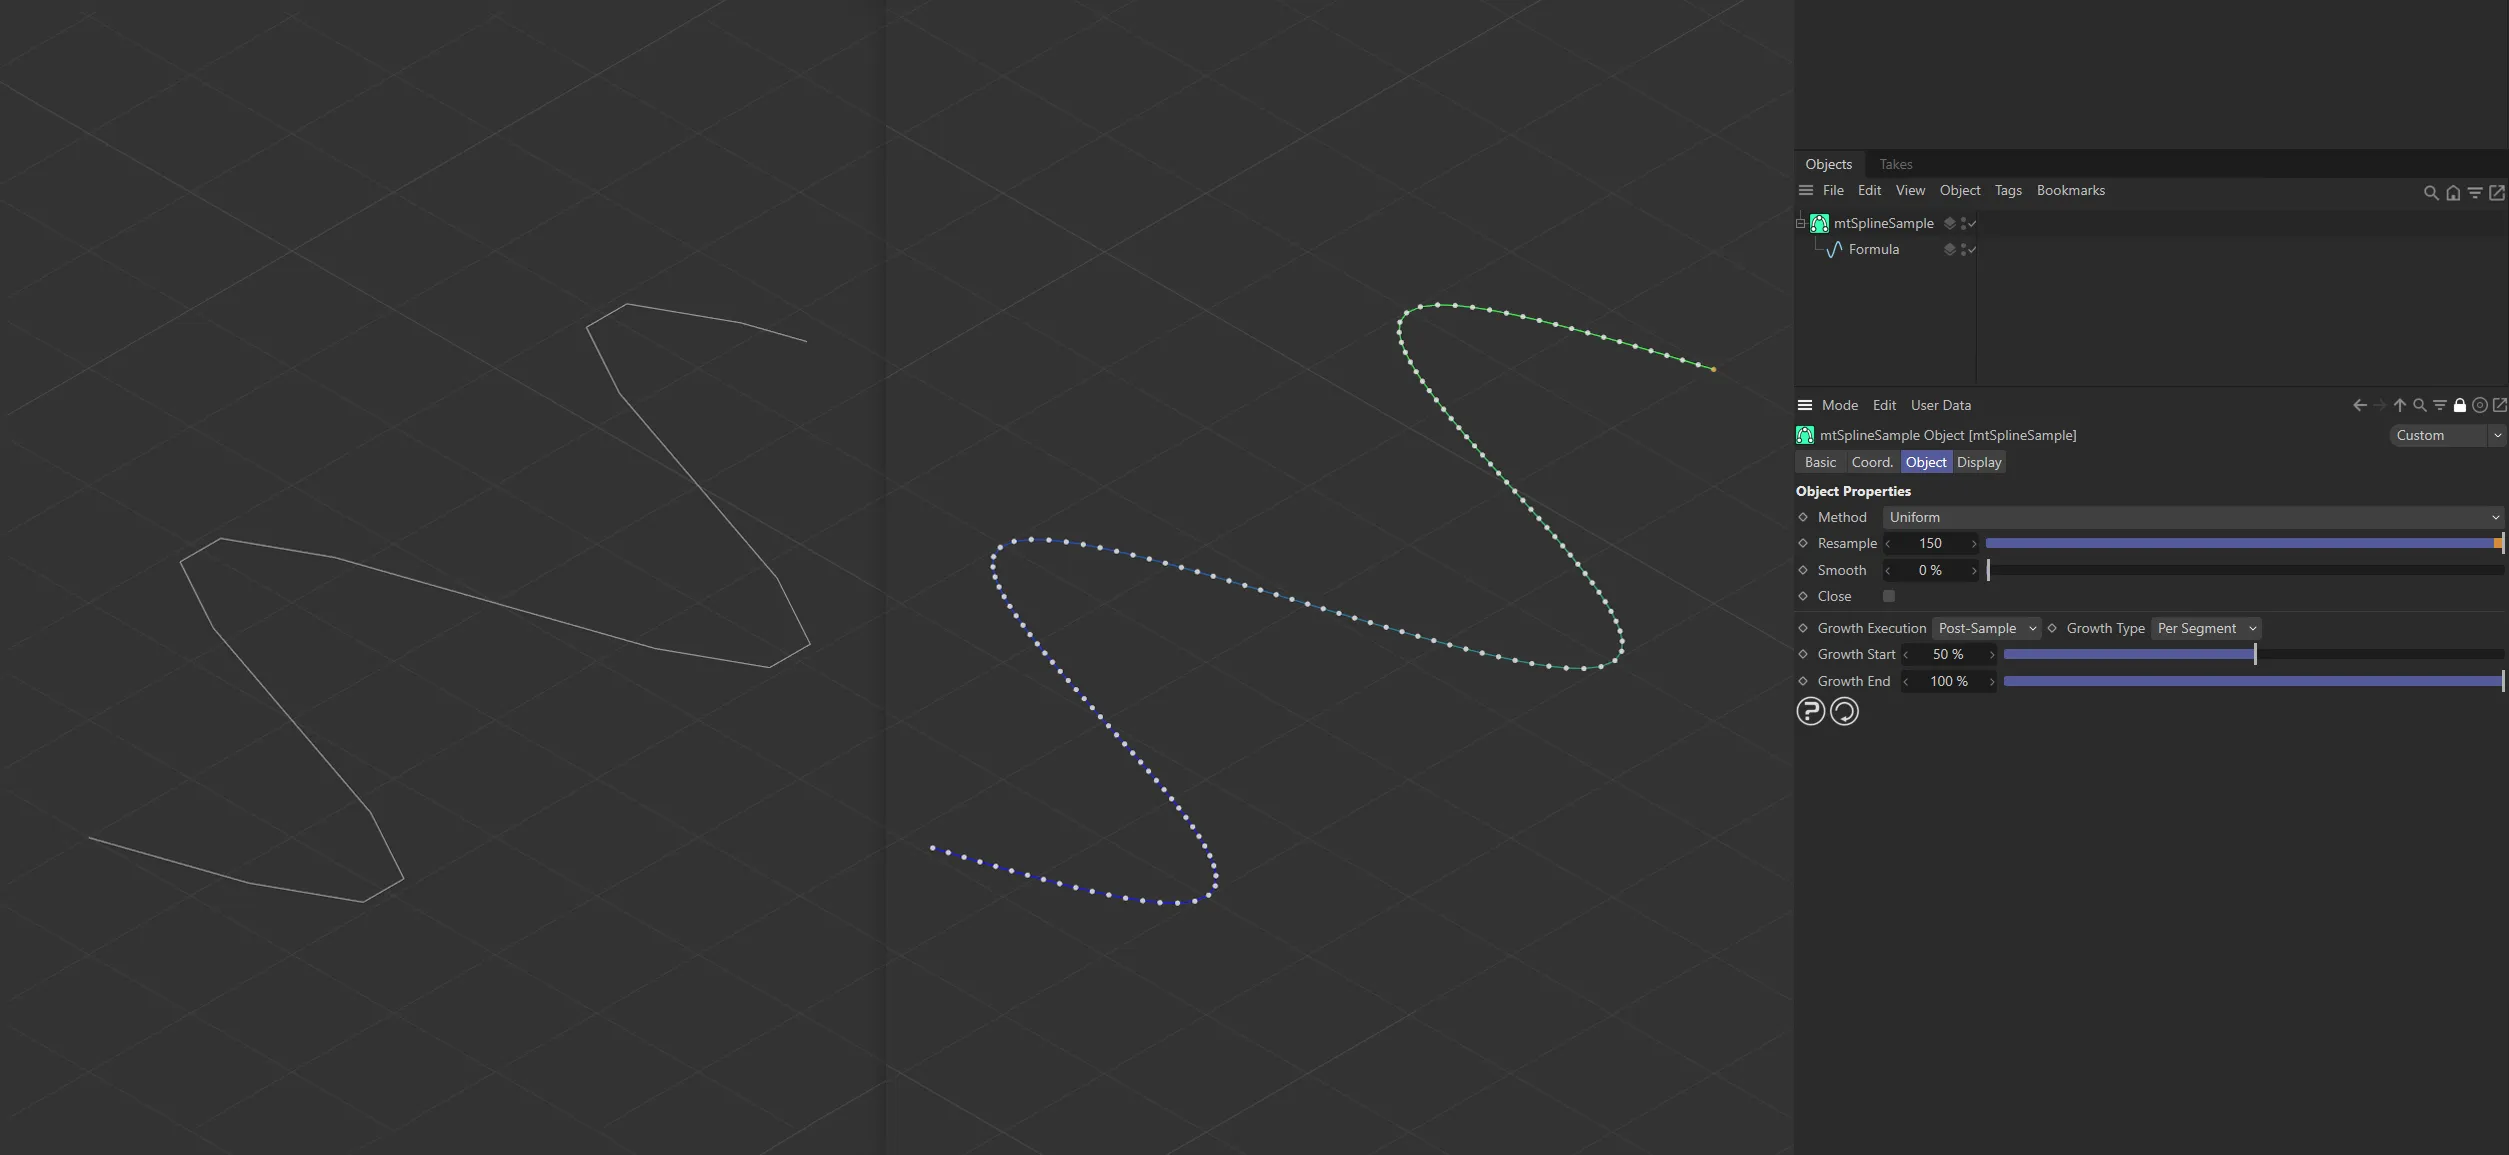Click the Formula spline icon in Objects panel
Image resolution: width=2509 pixels, height=1155 pixels.
tap(1835, 249)
